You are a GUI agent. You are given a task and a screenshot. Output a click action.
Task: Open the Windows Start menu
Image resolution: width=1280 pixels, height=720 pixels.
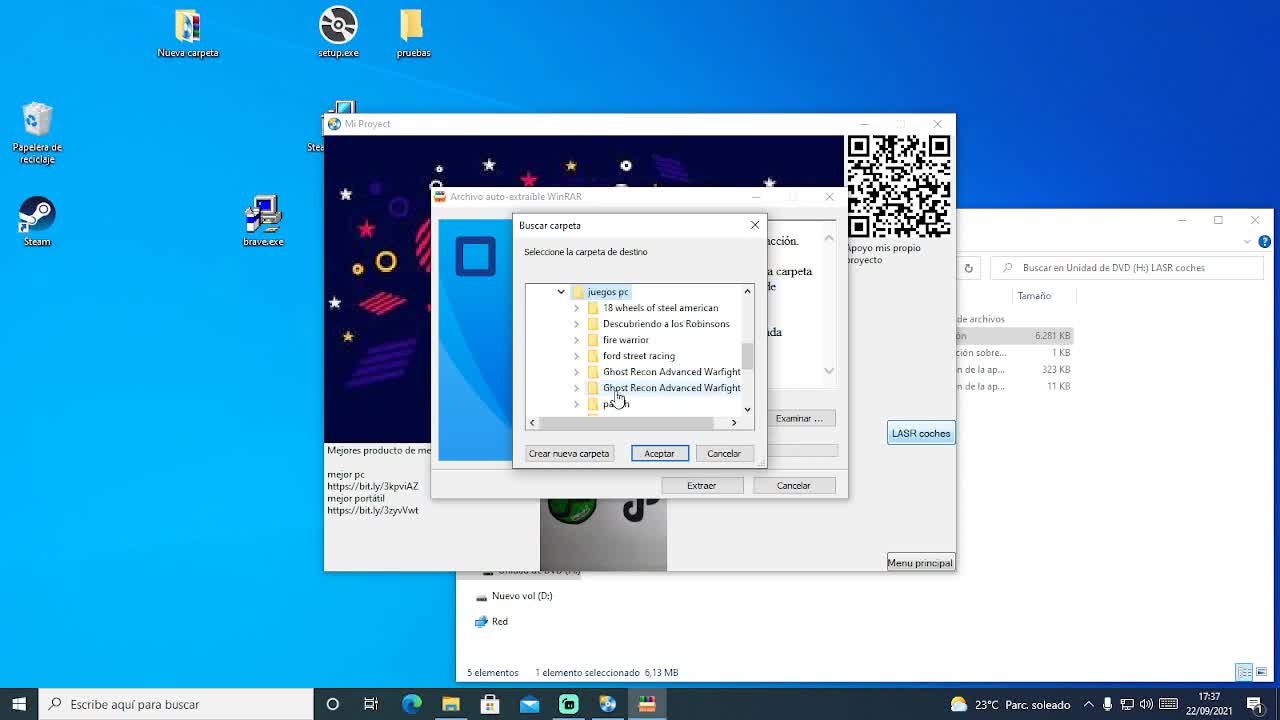(19, 704)
